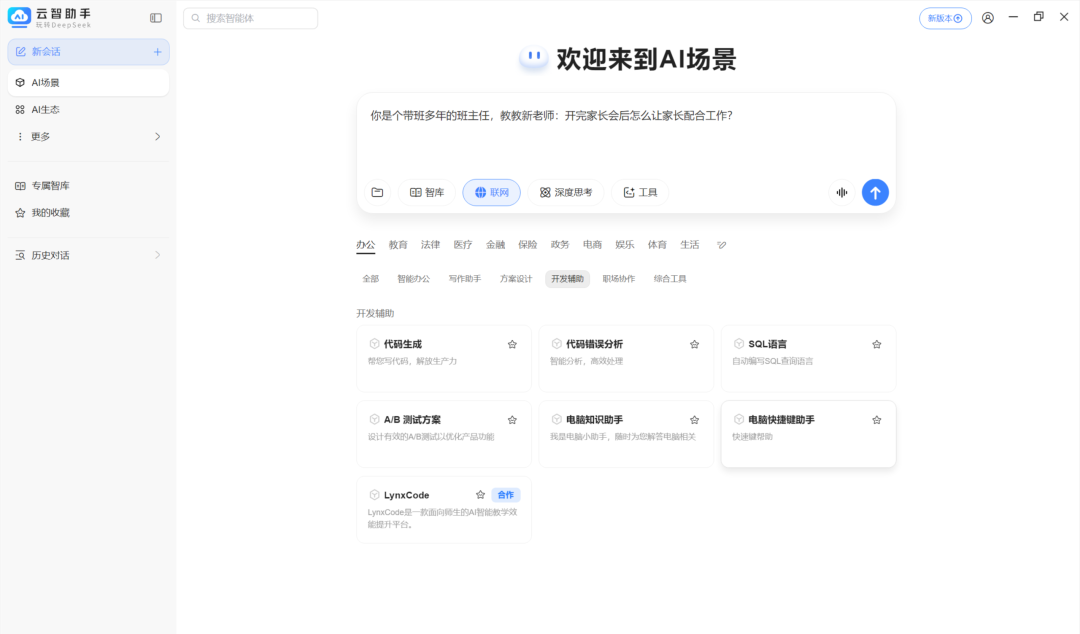The image size is (1080, 634).
Task: Expand the 历史对话 section
Action: (x=88, y=255)
